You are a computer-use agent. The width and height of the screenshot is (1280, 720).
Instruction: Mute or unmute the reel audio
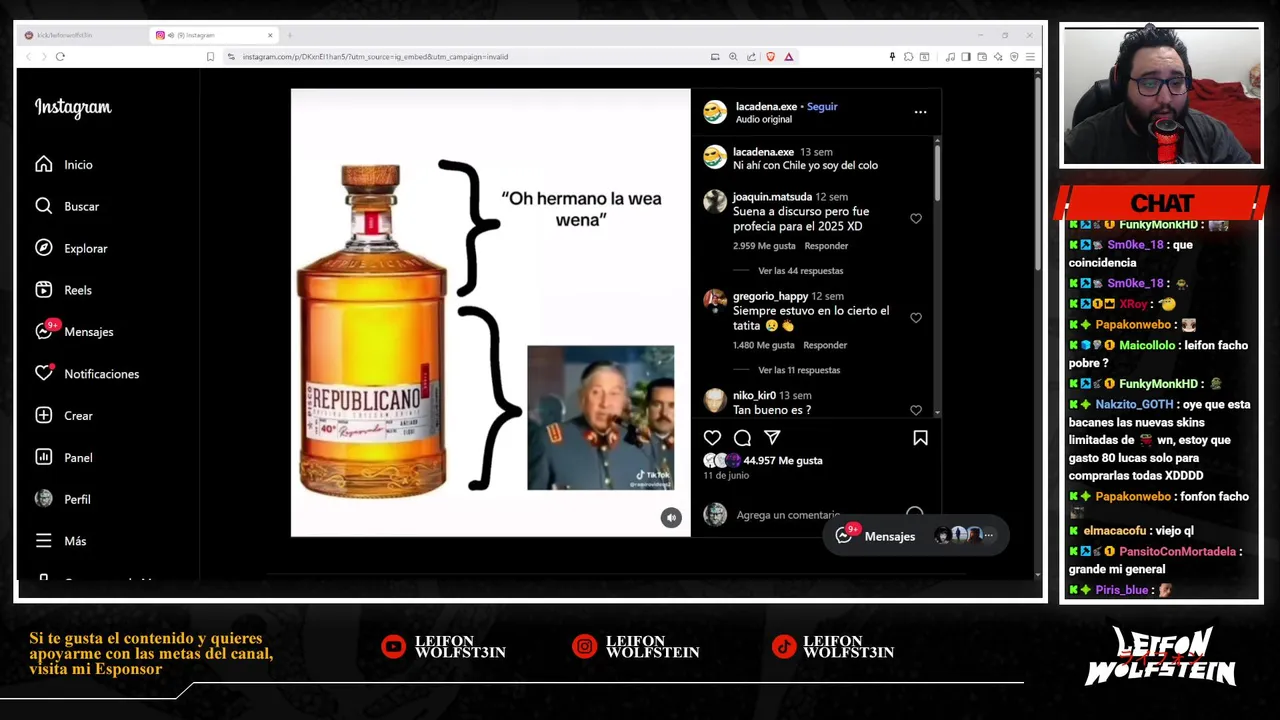[671, 517]
